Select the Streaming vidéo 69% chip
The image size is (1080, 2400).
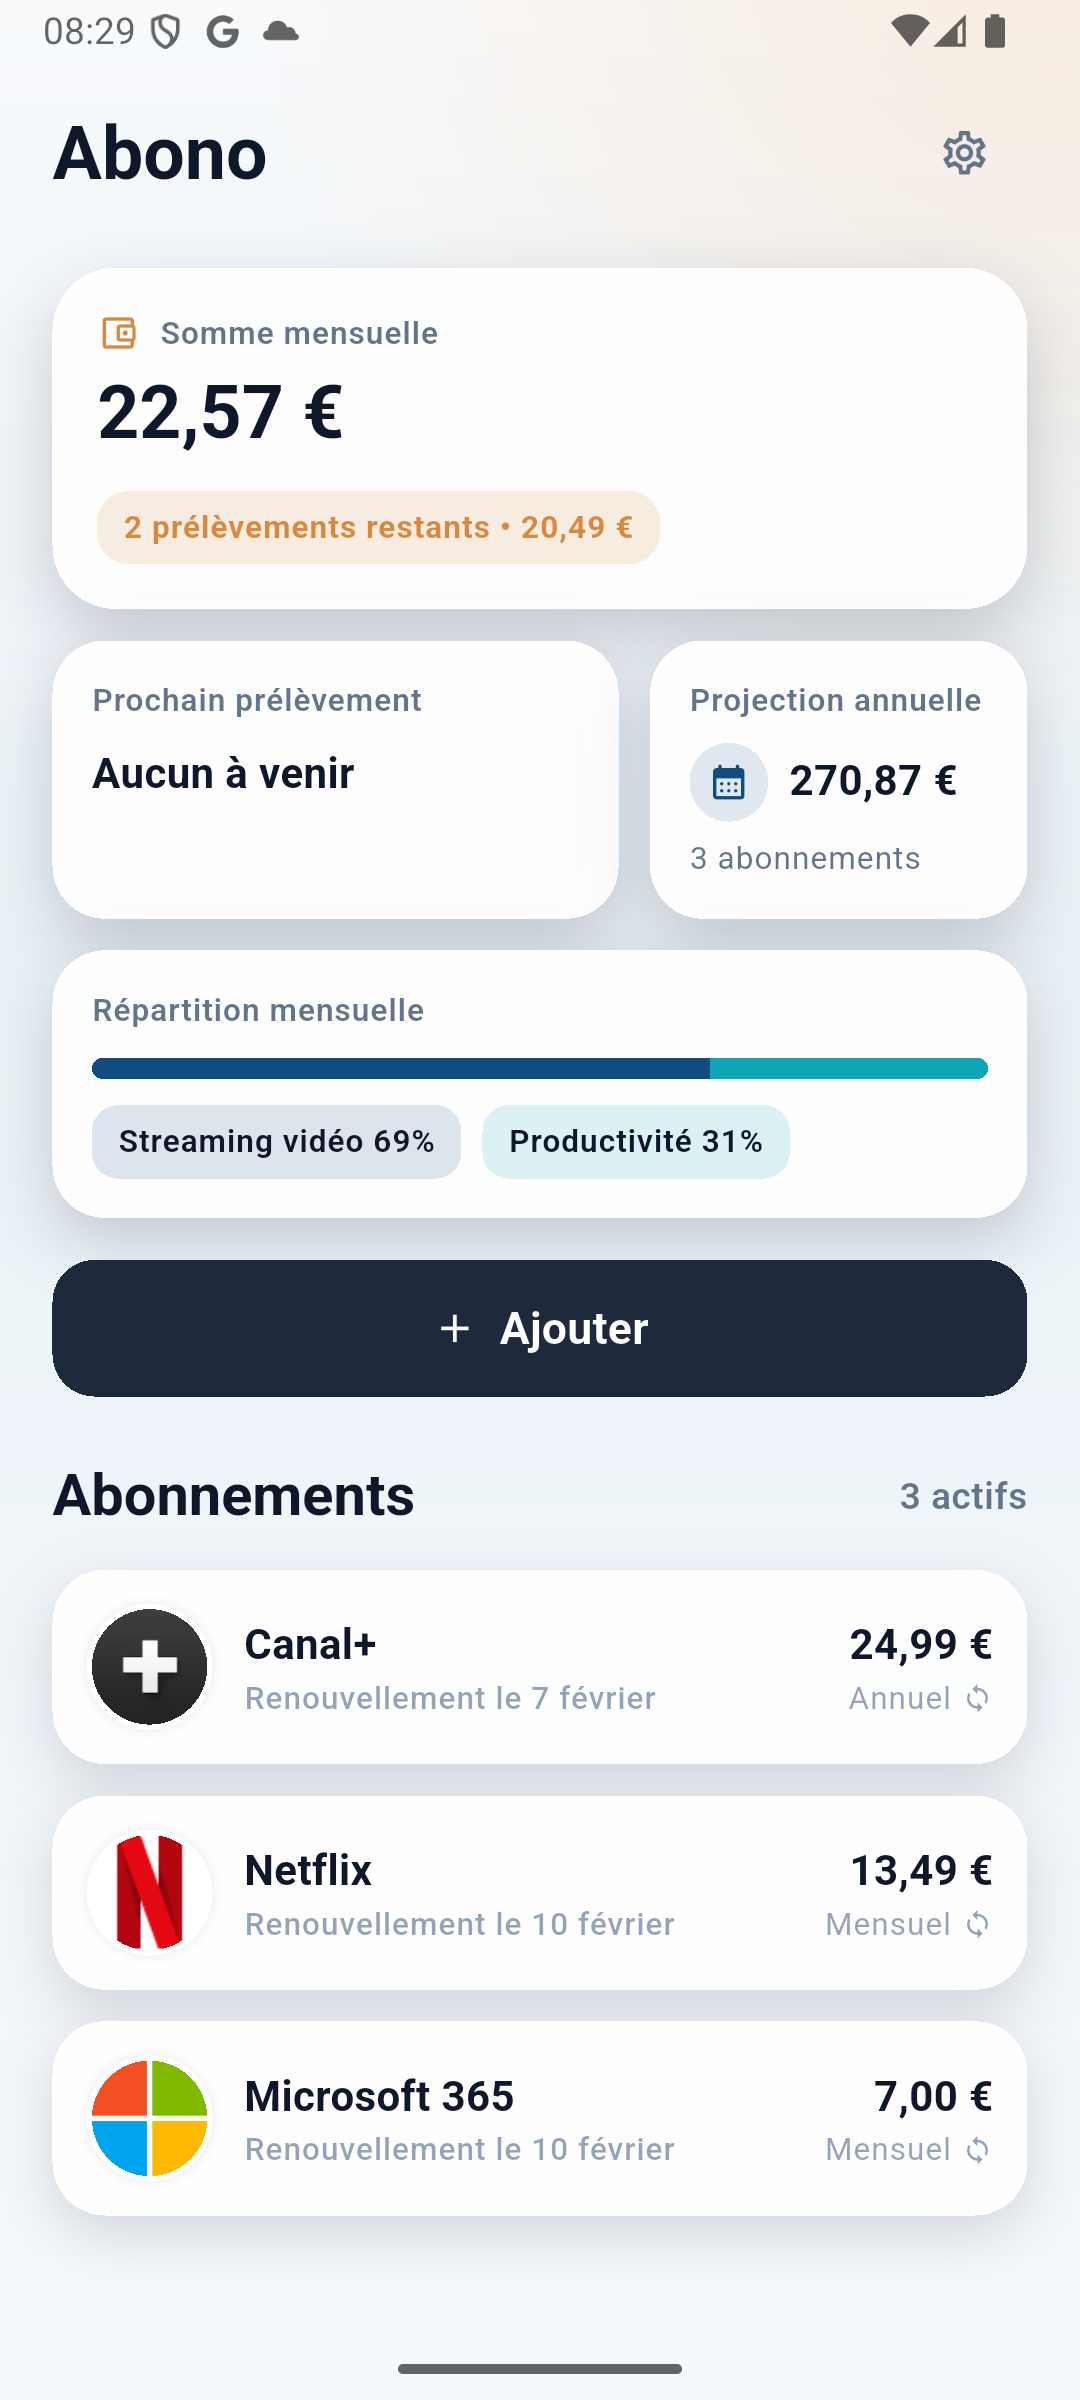tap(276, 1142)
